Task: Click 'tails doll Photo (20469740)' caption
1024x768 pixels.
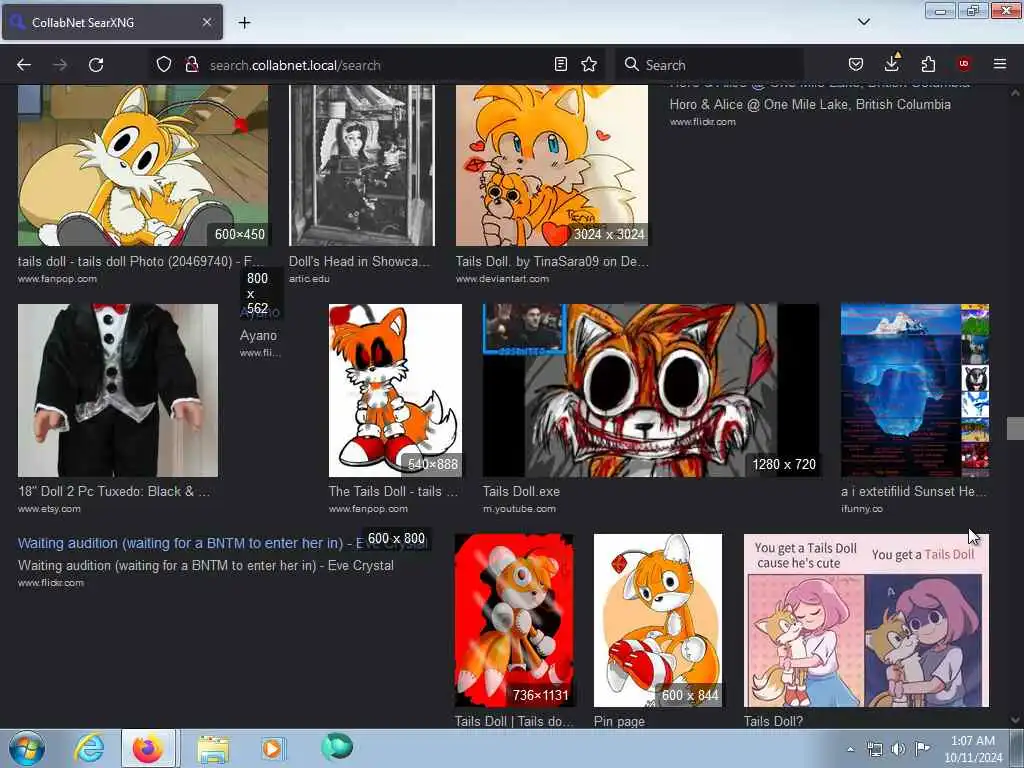Action: [x=141, y=261]
